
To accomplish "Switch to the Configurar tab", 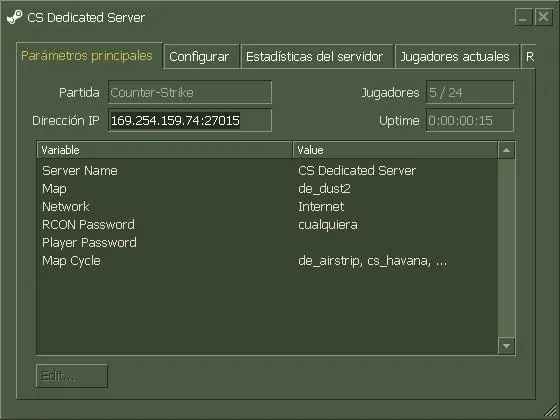I will pos(201,56).
